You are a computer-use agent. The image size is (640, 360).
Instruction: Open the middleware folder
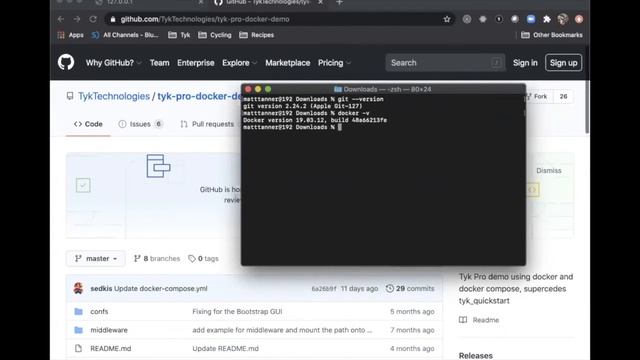coord(109,330)
